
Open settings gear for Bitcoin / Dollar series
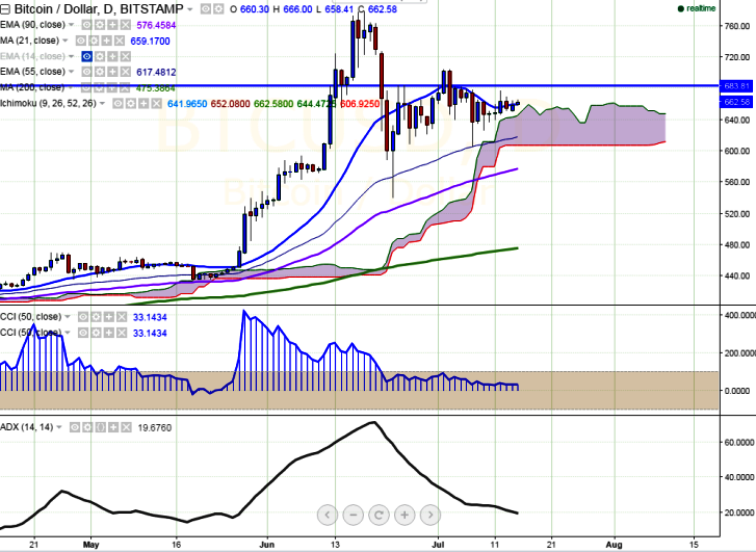(x=218, y=9)
